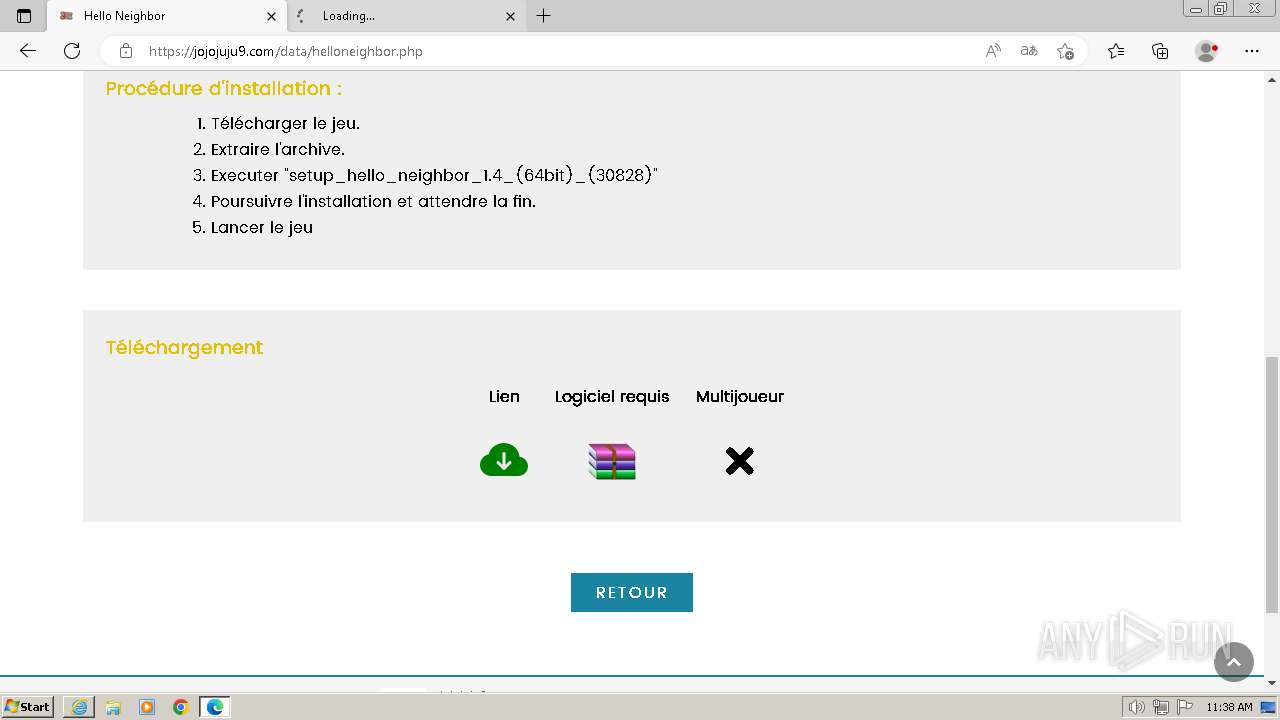Open the tab actions menu icon

coord(24,16)
